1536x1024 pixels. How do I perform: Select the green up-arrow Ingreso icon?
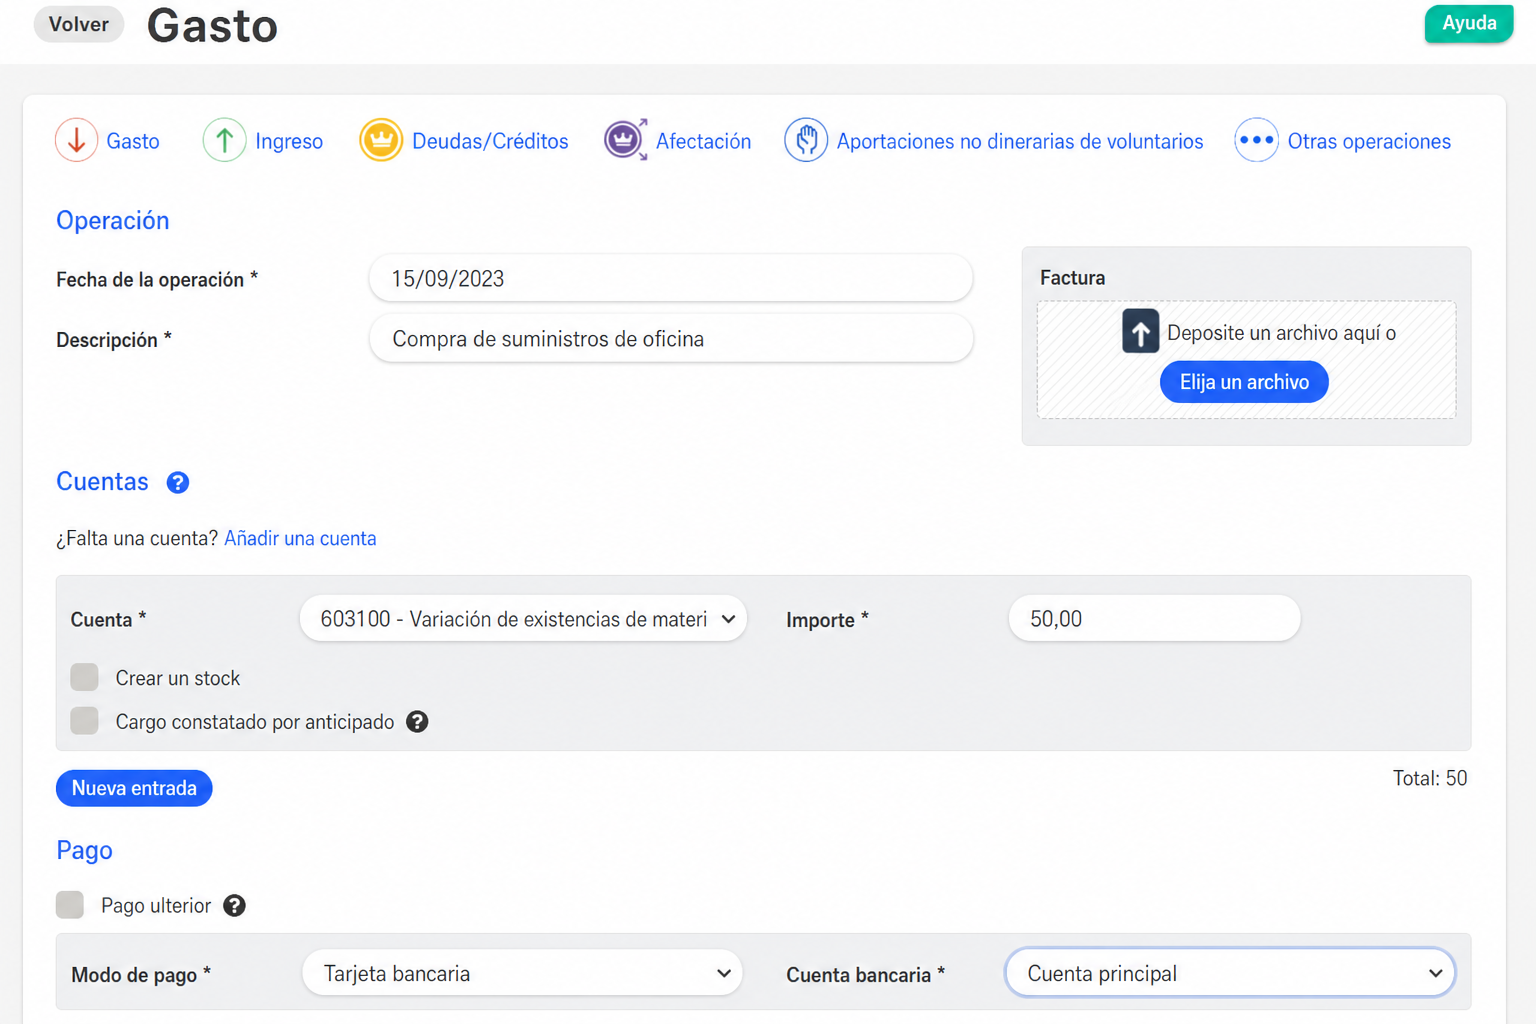224,140
